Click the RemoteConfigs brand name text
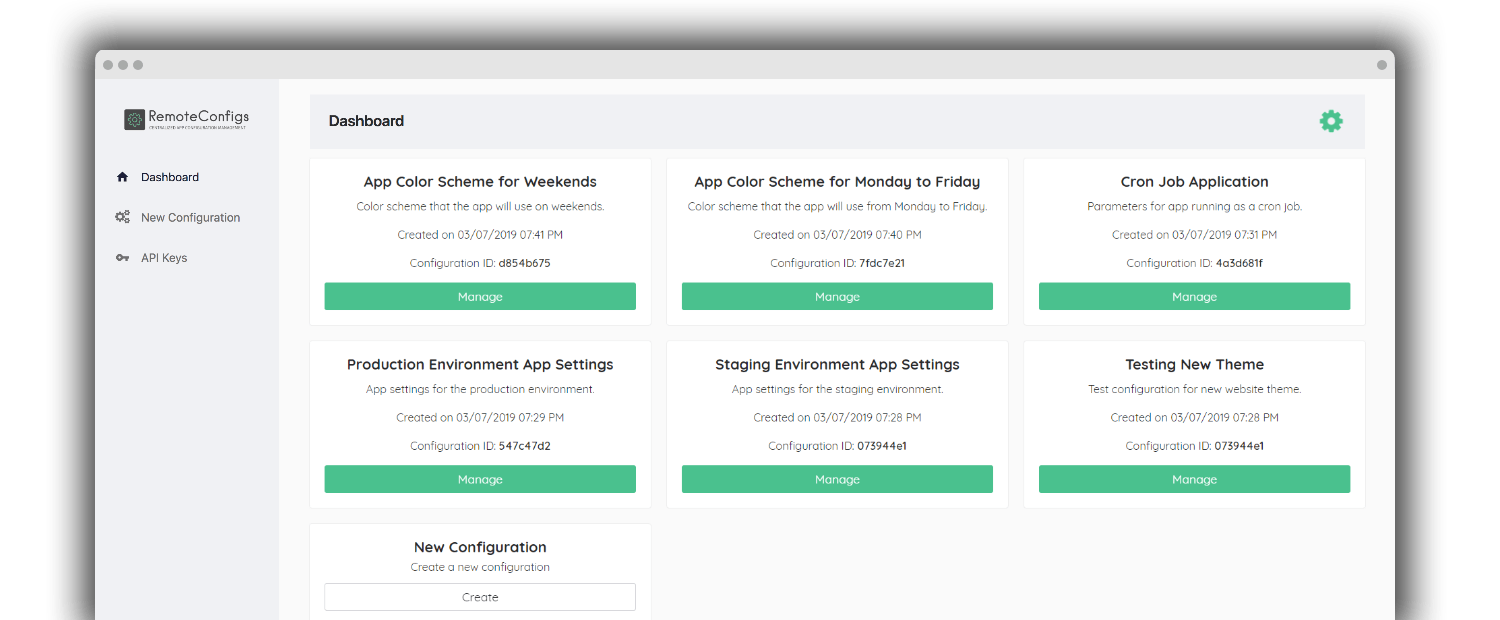Screen dimensions: 1500x620 coord(198,117)
